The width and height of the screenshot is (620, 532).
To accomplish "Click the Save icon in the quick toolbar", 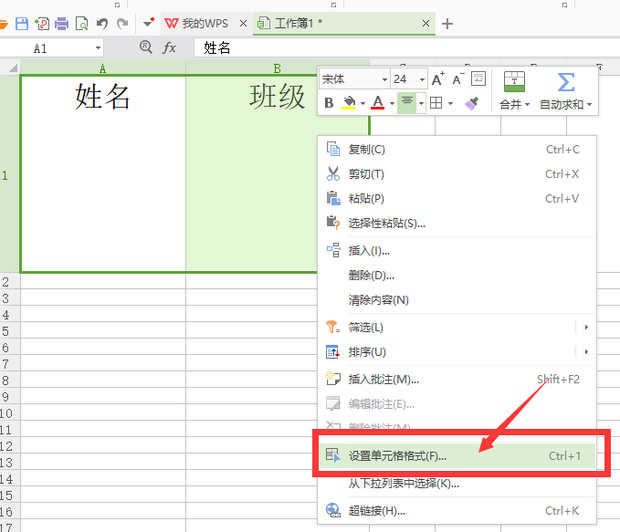I will click(22, 24).
